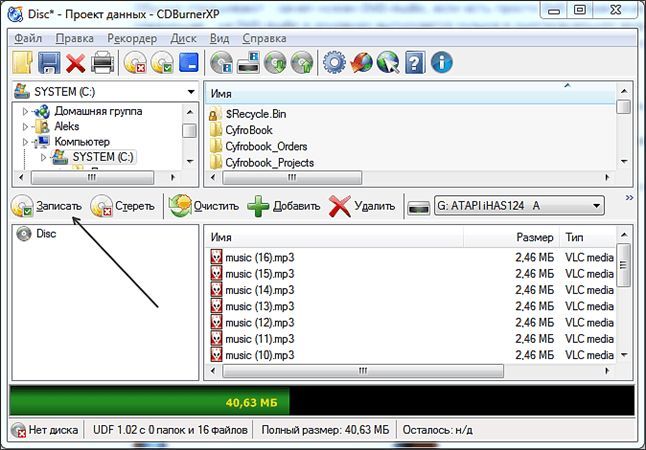Viewport: 646px width, 450px height.
Task: Click the top toolbar burn disc icon with green check
Action: point(162,63)
